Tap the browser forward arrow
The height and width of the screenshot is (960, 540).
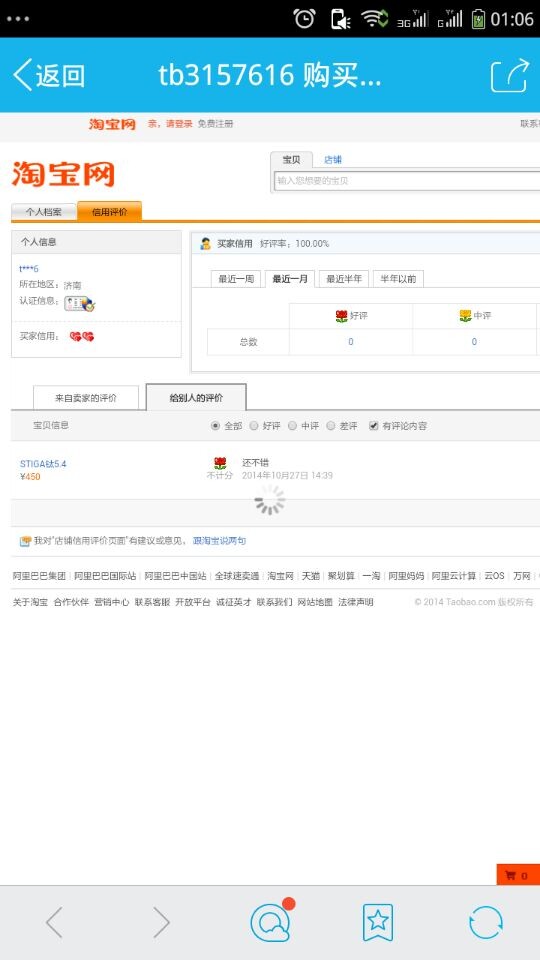coord(161,922)
